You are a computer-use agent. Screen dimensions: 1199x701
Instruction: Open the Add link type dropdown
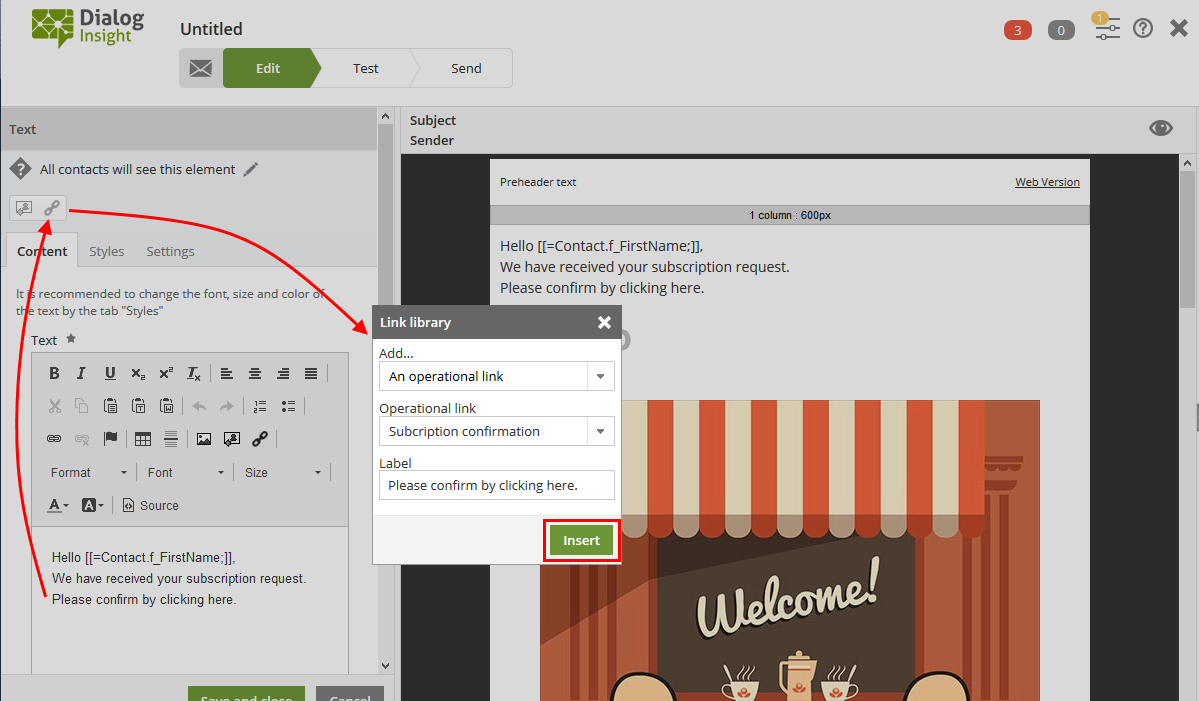point(497,376)
